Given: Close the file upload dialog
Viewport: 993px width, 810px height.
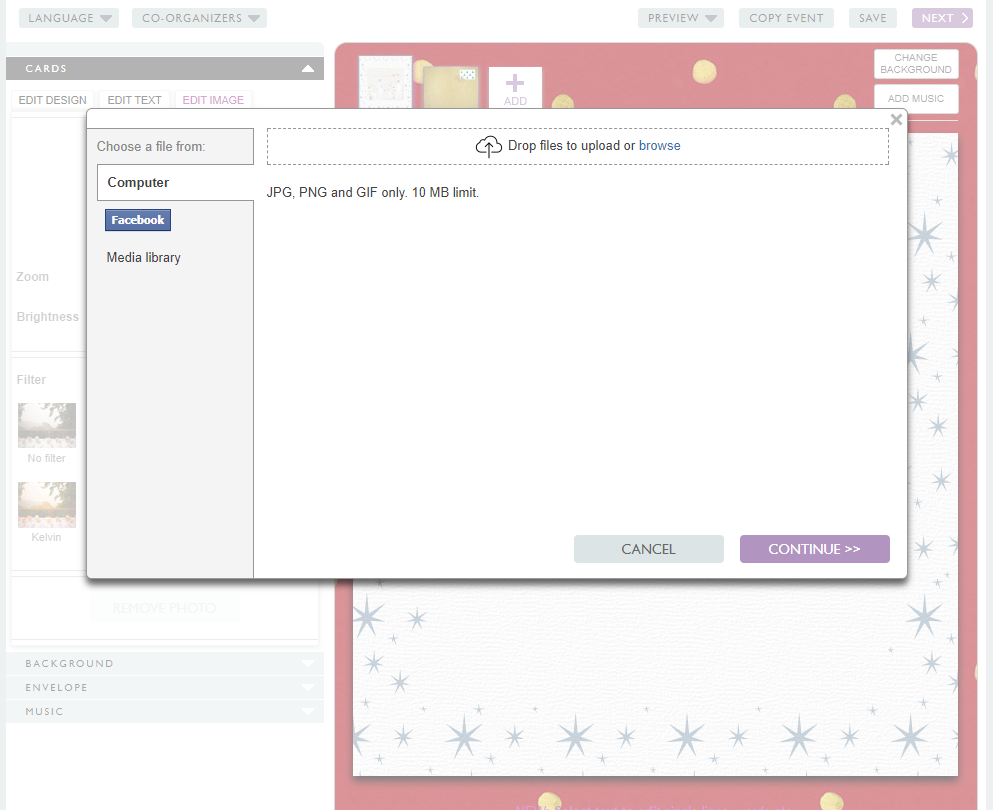Looking at the screenshot, I should [x=896, y=120].
